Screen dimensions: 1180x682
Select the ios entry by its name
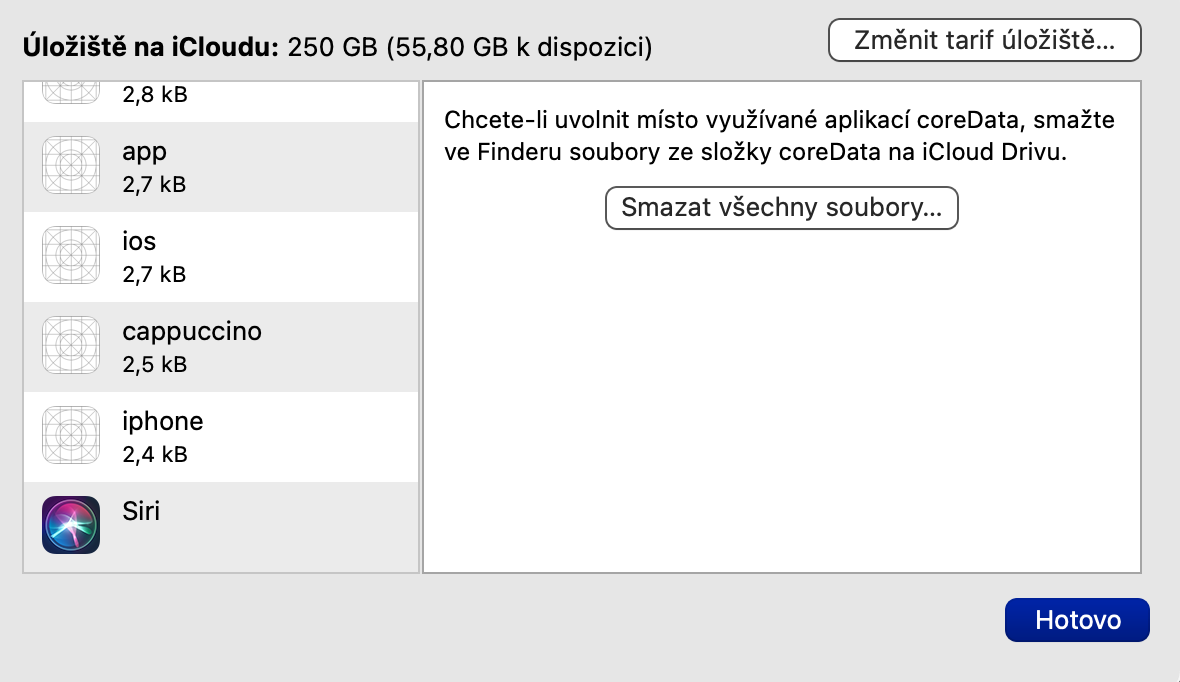coord(139,242)
